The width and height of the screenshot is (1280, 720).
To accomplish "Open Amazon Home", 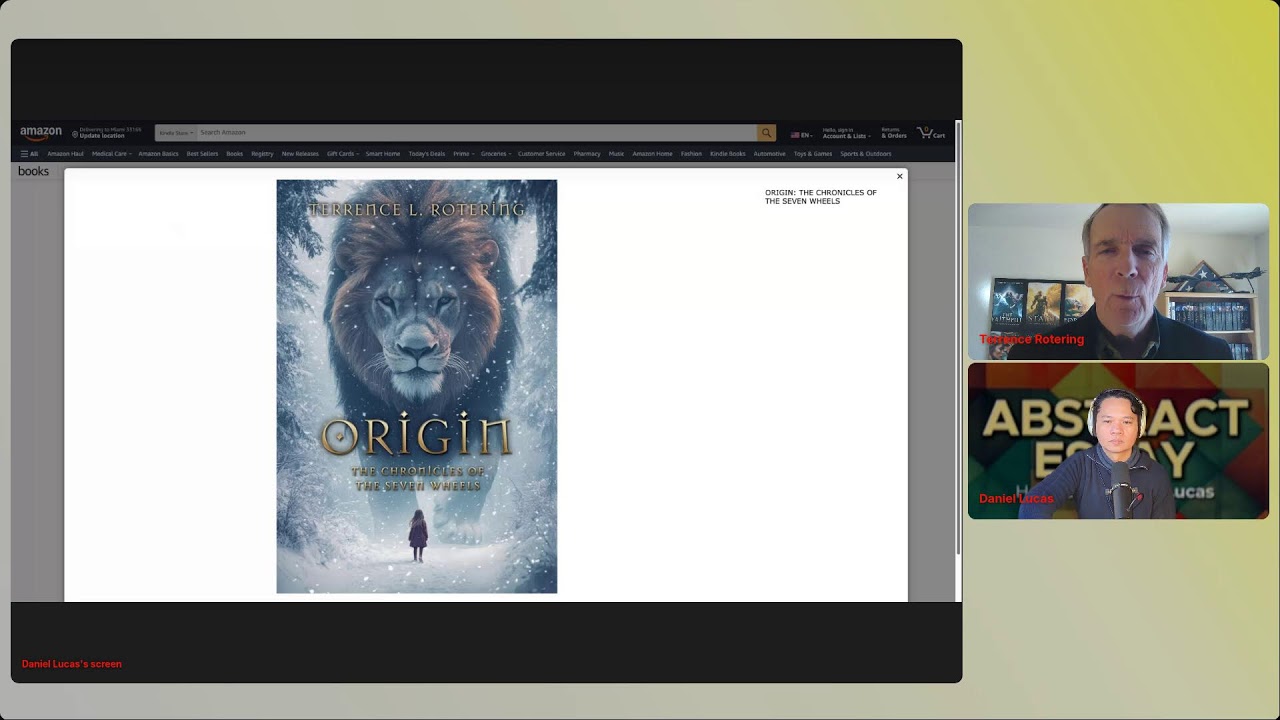I will click(x=652, y=154).
